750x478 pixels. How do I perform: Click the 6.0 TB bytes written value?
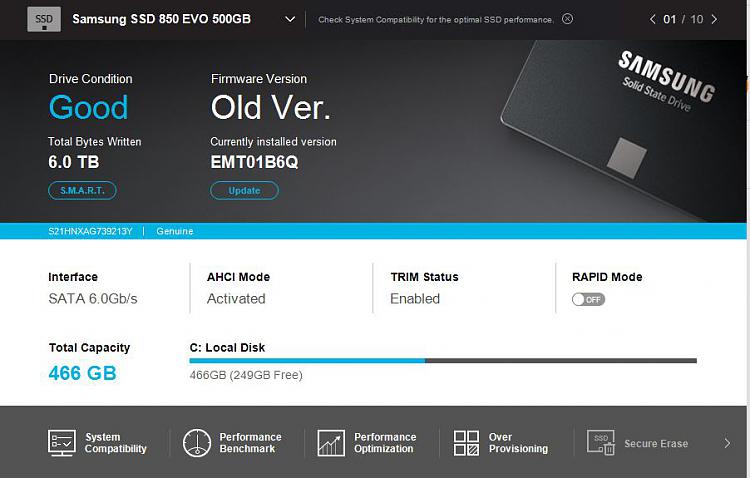74,162
